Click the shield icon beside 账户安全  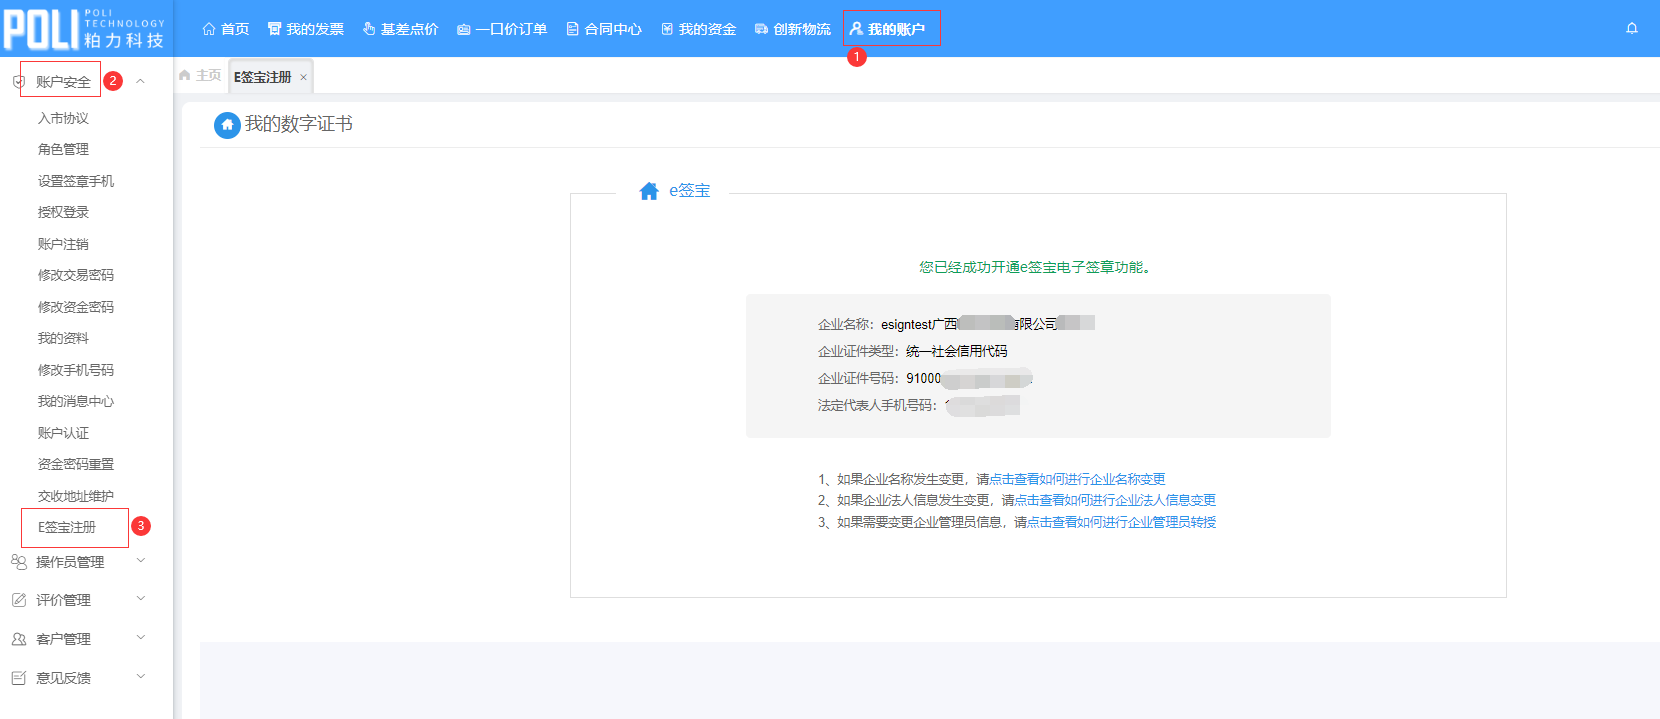click(19, 82)
